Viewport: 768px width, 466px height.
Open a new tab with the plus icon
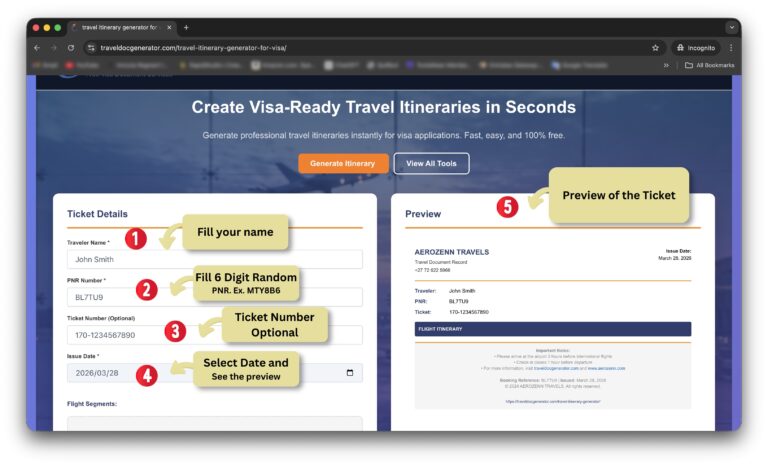[186, 28]
